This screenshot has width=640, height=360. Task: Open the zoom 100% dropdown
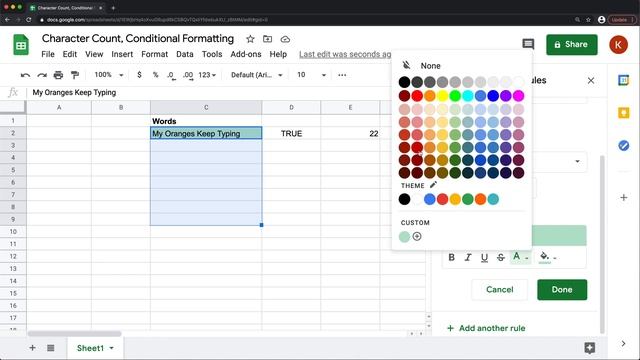pyautogui.click(x=109, y=75)
